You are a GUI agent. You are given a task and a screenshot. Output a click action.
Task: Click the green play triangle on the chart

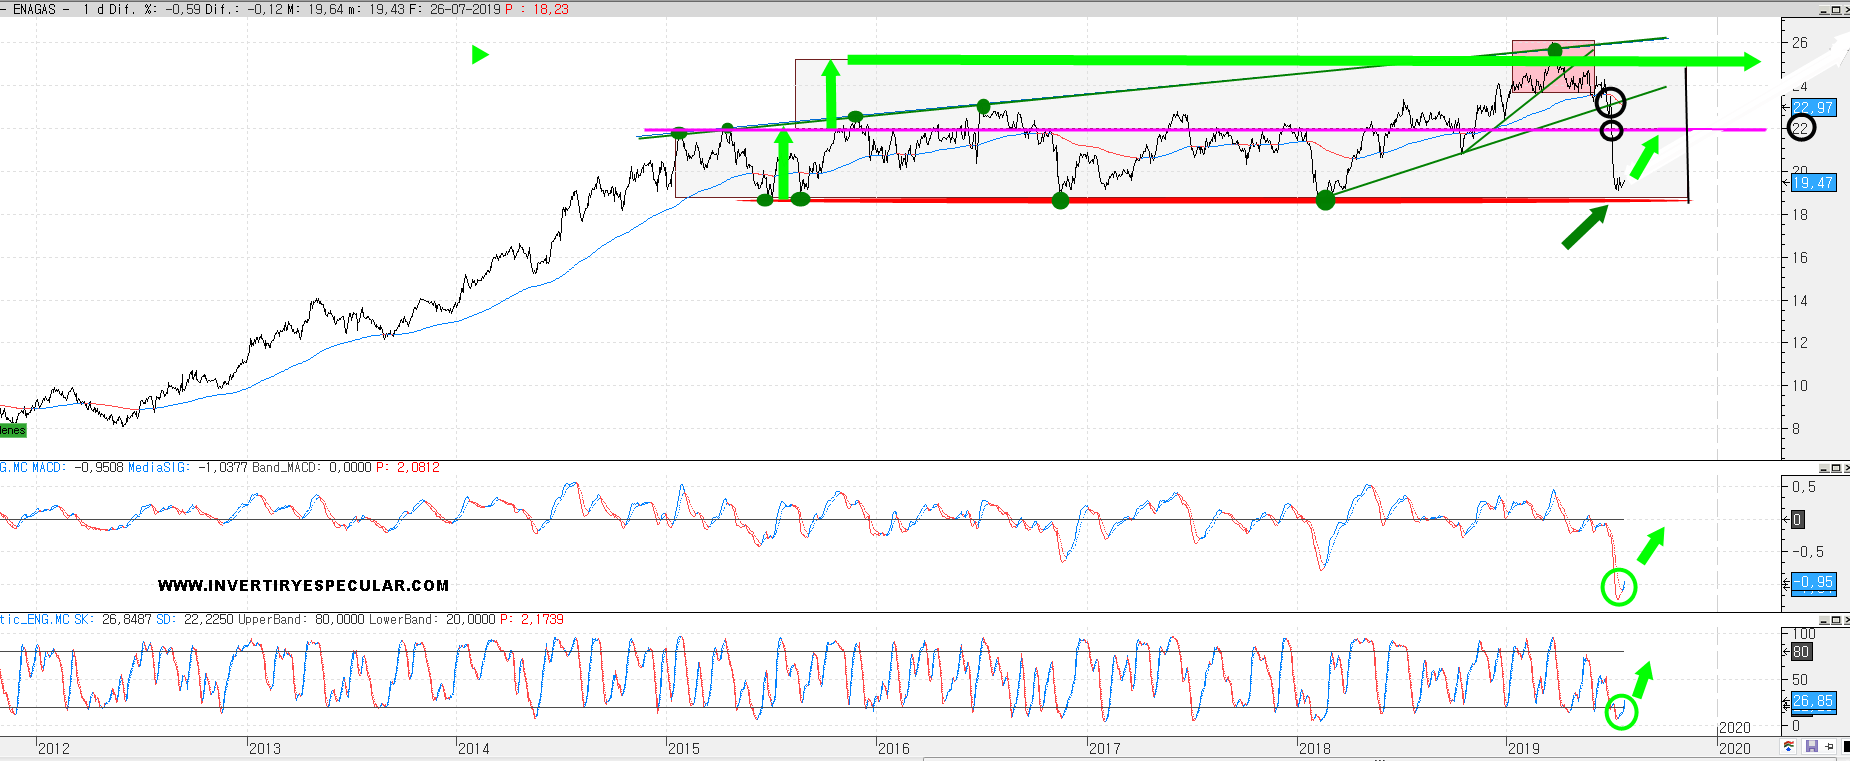(480, 54)
